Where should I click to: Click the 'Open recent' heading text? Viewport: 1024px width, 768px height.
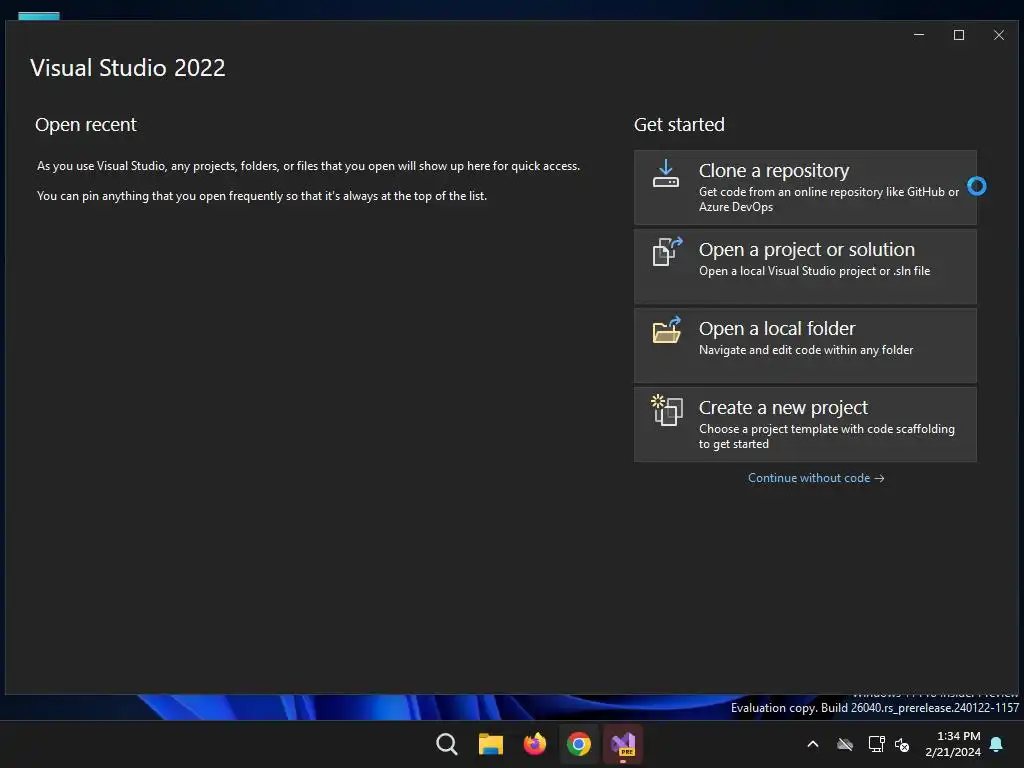pyautogui.click(x=86, y=125)
